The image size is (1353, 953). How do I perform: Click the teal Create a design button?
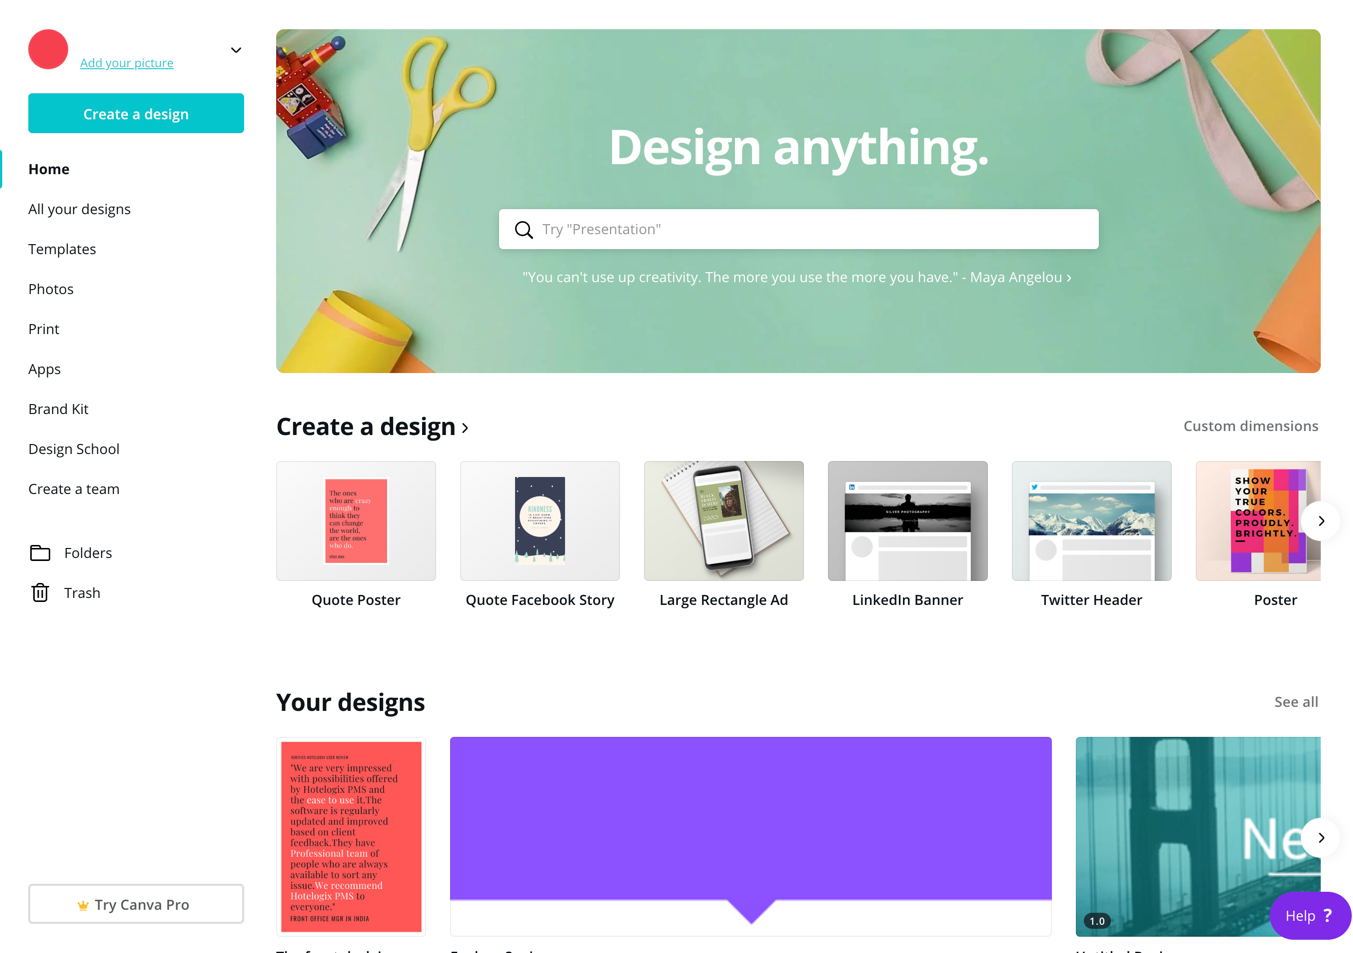(x=136, y=113)
